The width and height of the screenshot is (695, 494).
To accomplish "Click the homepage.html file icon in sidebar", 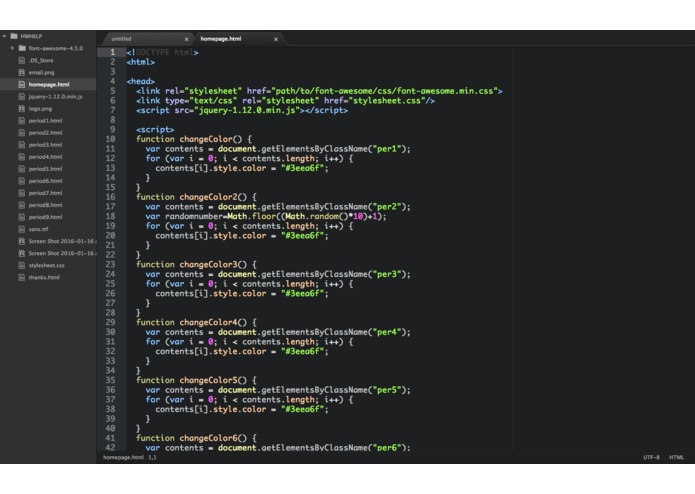I will click(22, 84).
